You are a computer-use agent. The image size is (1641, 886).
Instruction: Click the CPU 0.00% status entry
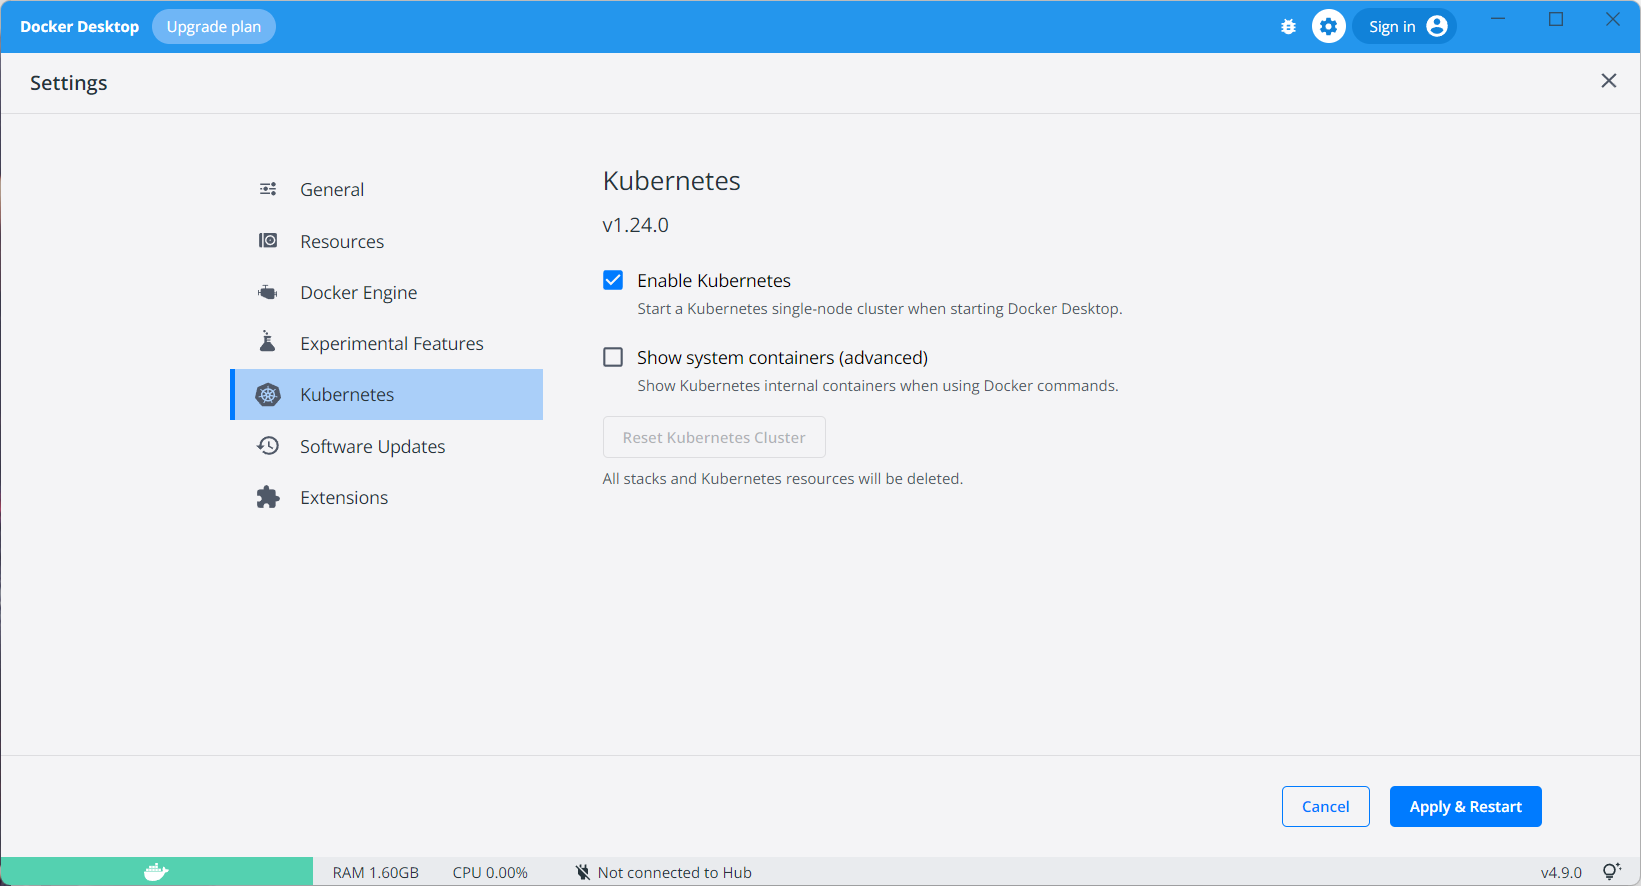click(x=490, y=872)
